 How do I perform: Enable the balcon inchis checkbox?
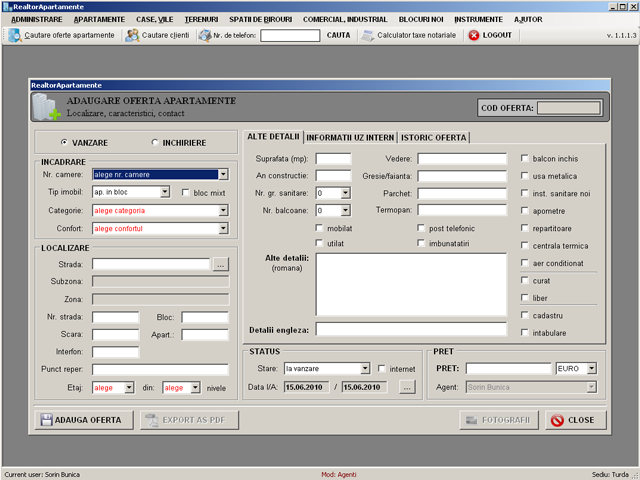525,158
